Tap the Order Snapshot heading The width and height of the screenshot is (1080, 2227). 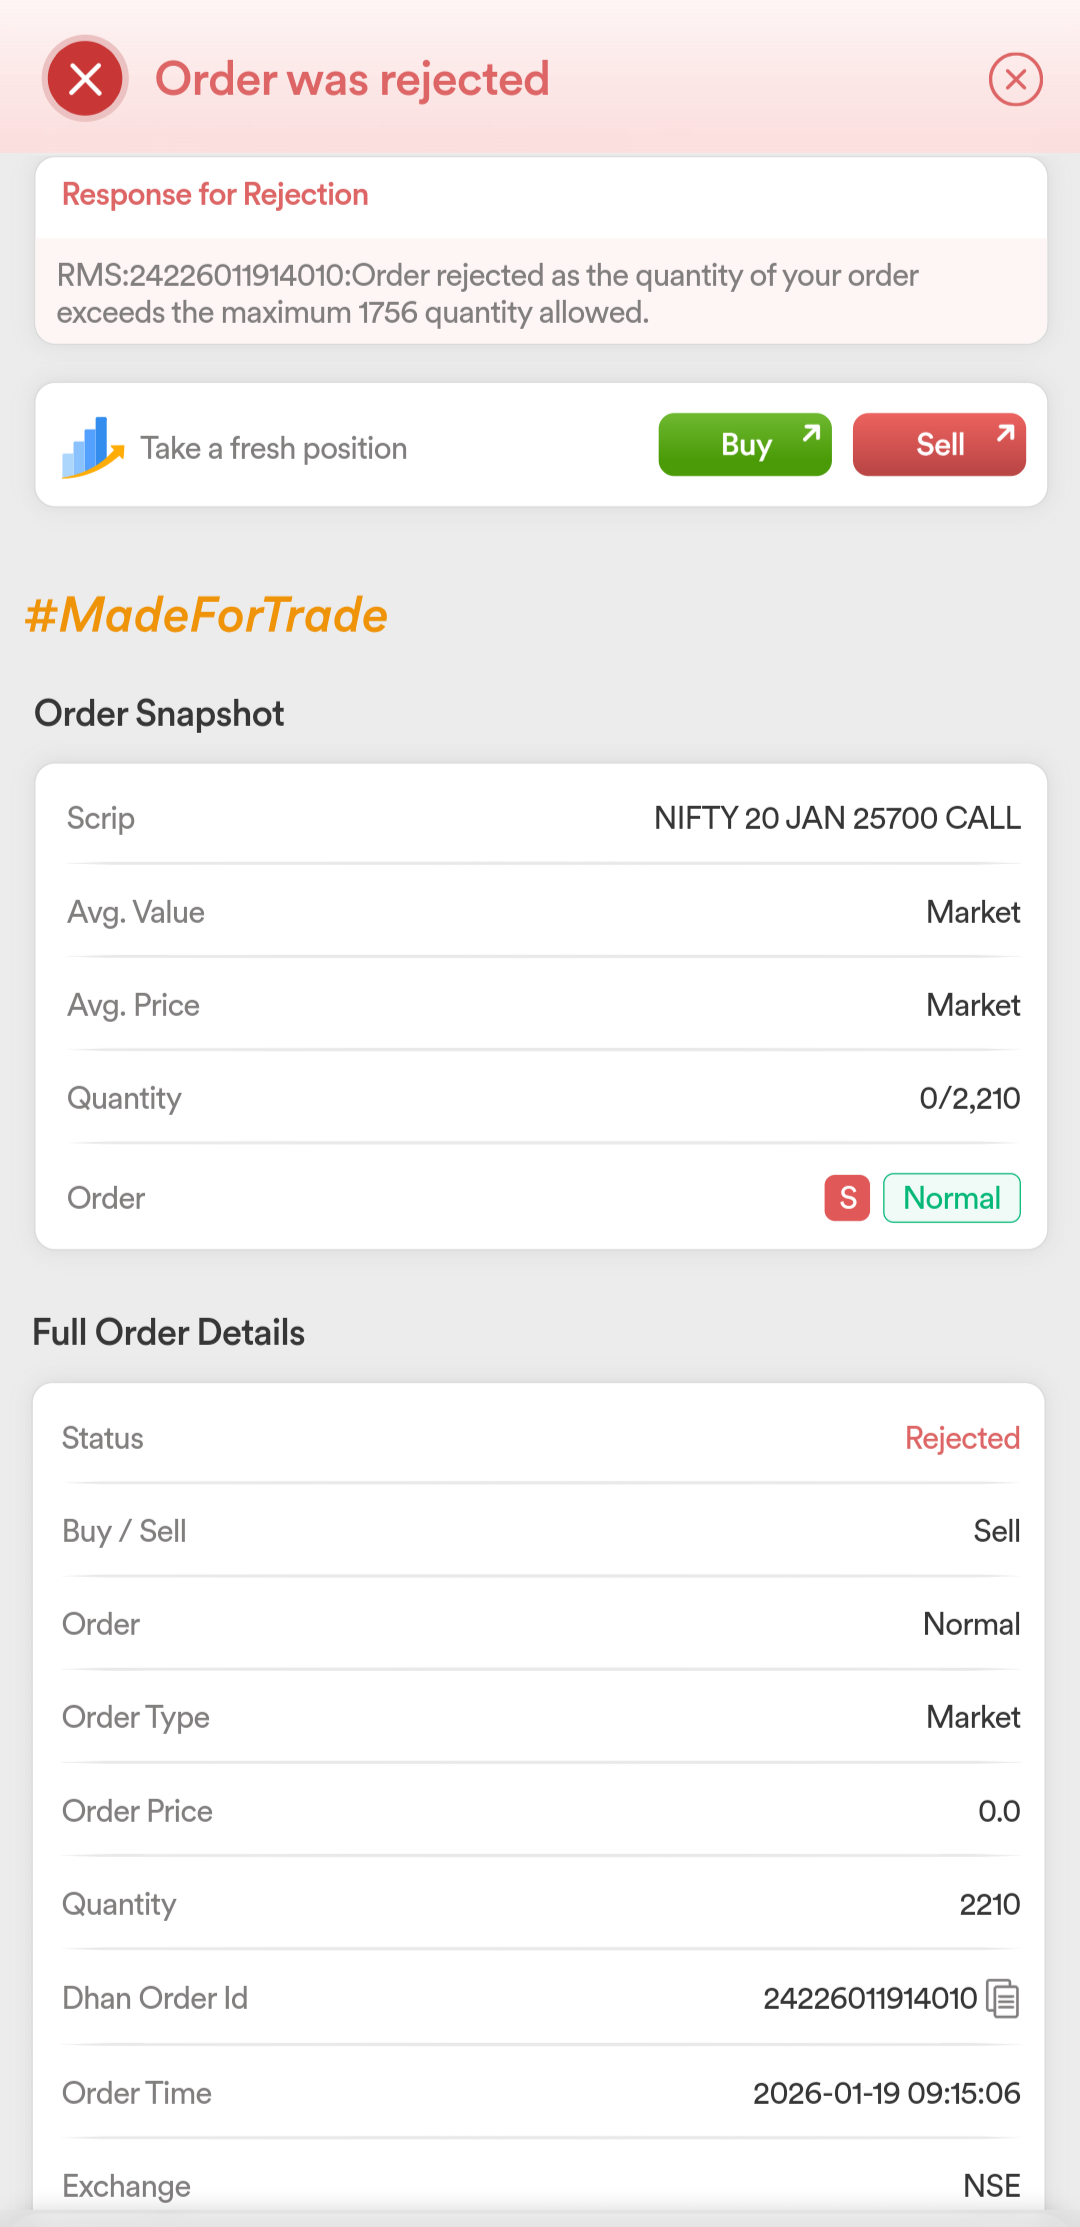pos(159,714)
